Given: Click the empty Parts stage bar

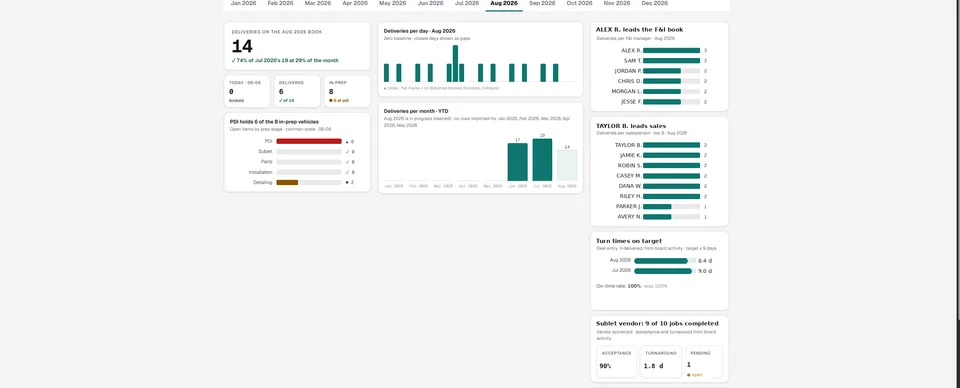Looking at the screenshot, I should click(309, 162).
